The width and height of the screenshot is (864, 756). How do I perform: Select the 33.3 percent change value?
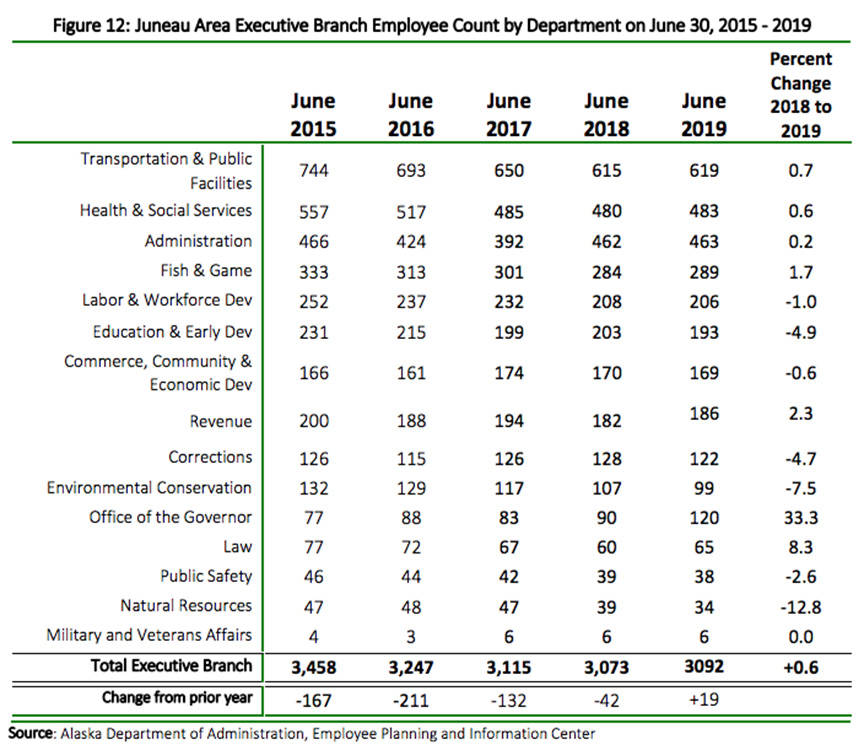[x=801, y=518]
